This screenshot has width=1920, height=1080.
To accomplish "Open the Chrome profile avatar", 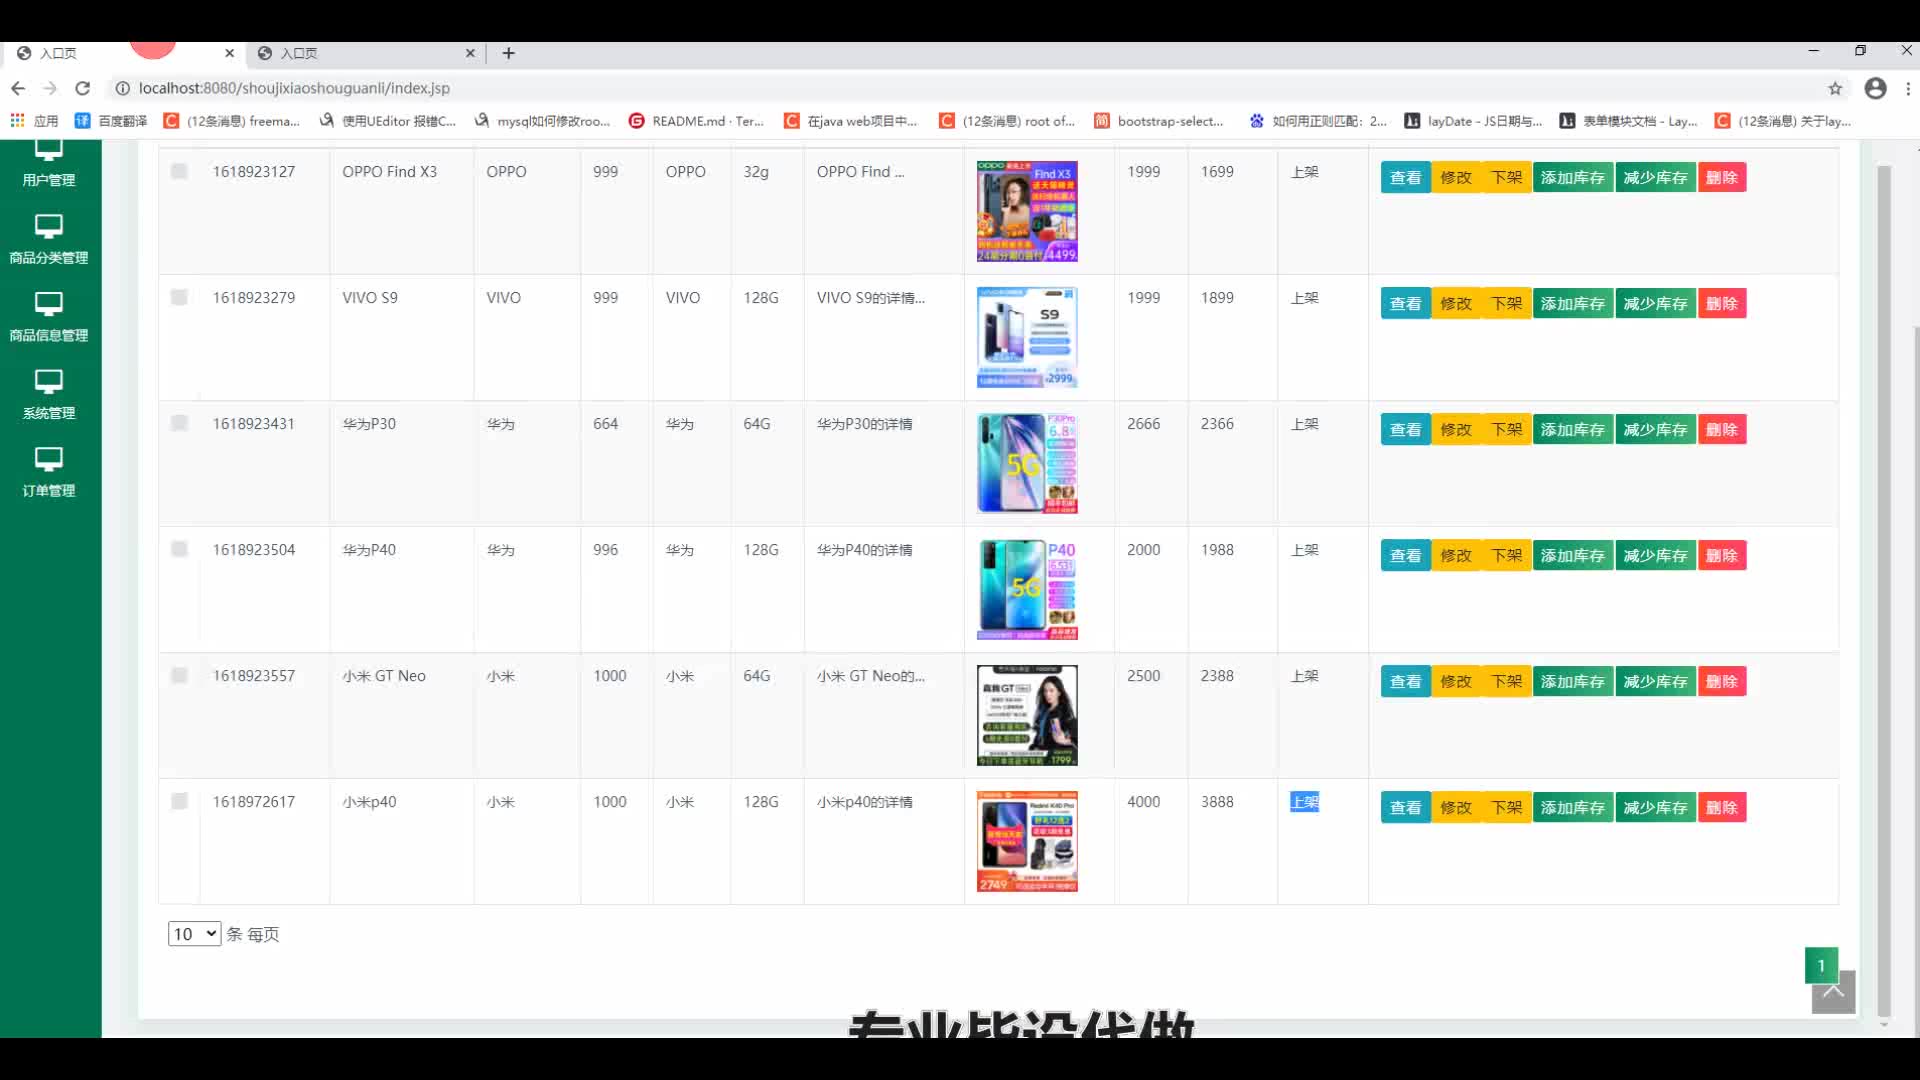I will [1876, 88].
